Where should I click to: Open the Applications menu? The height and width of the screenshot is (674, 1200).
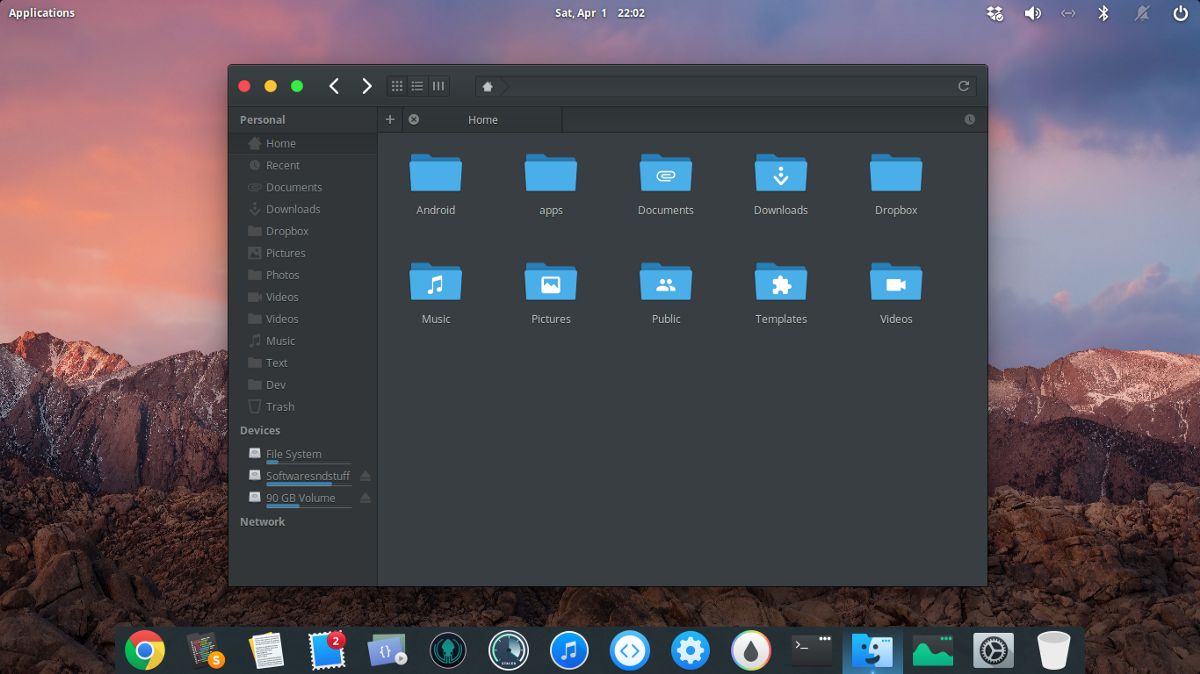42,13
